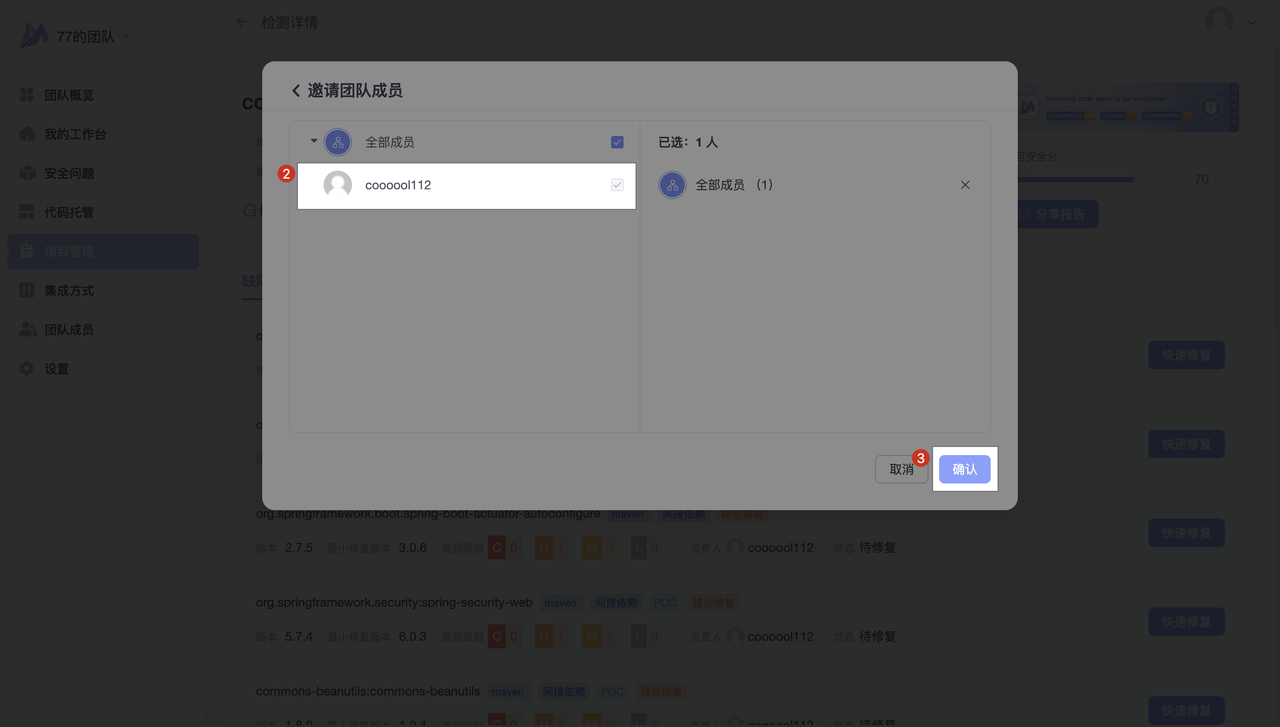Click the back chevron beside 邀请团队成员
1280x727 pixels.
[296, 91]
